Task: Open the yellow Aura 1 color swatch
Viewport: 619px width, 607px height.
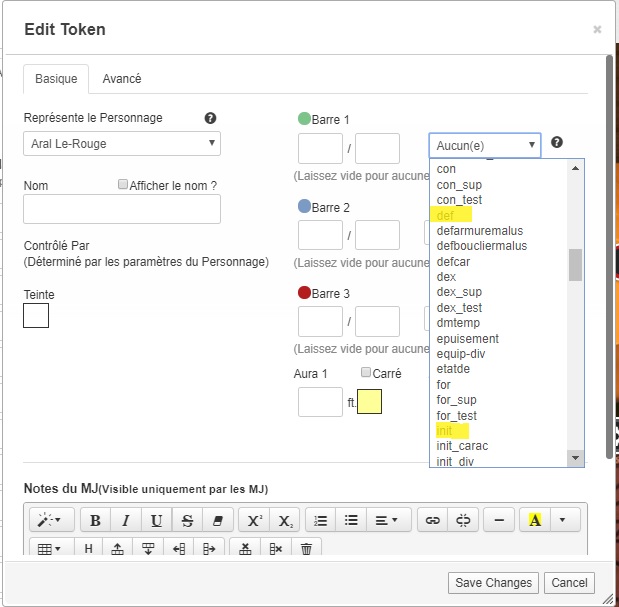Action: [x=369, y=402]
